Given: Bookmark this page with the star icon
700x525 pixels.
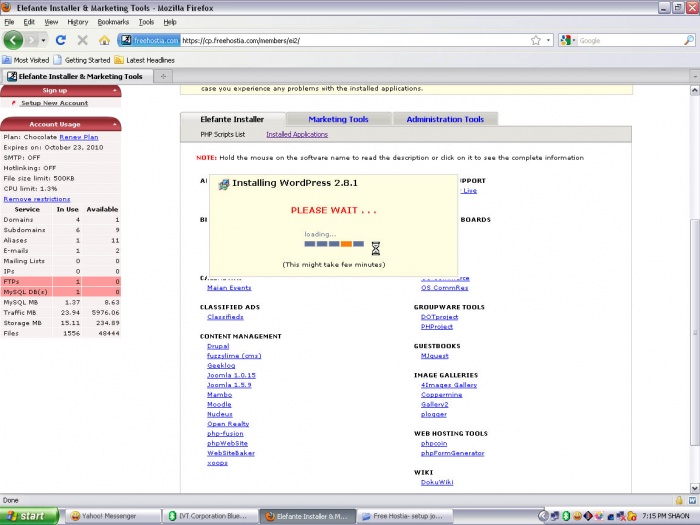Looking at the screenshot, I should tap(536, 40).
